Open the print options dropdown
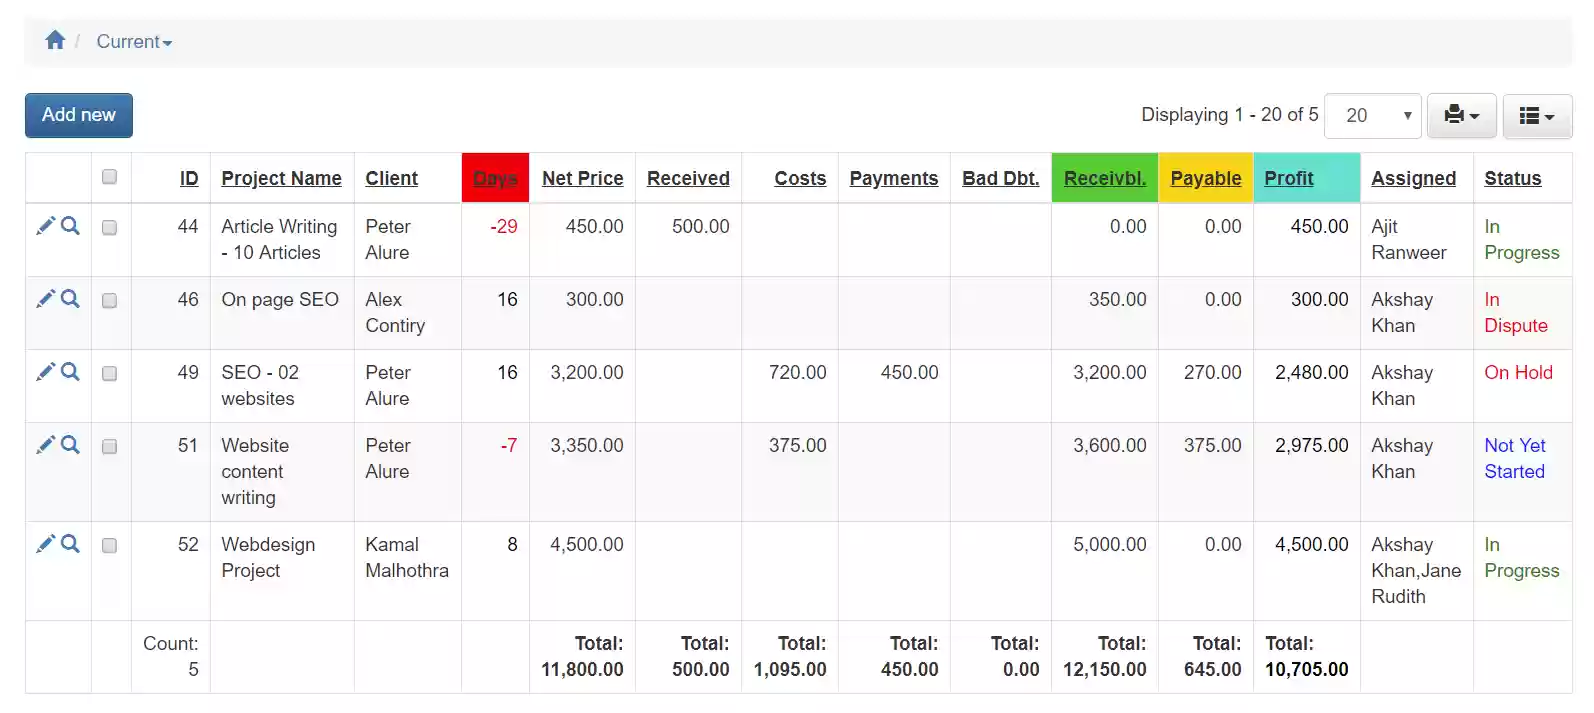The image size is (1594, 713). click(1461, 116)
